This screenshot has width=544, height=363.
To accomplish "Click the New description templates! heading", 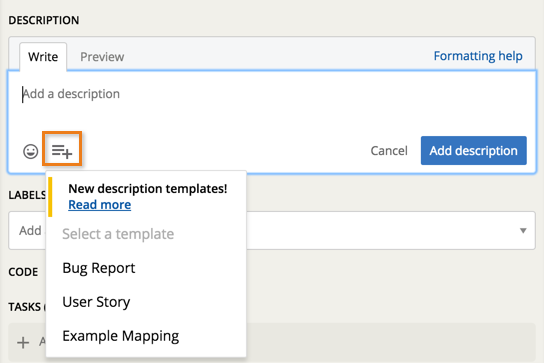I will [148, 188].
